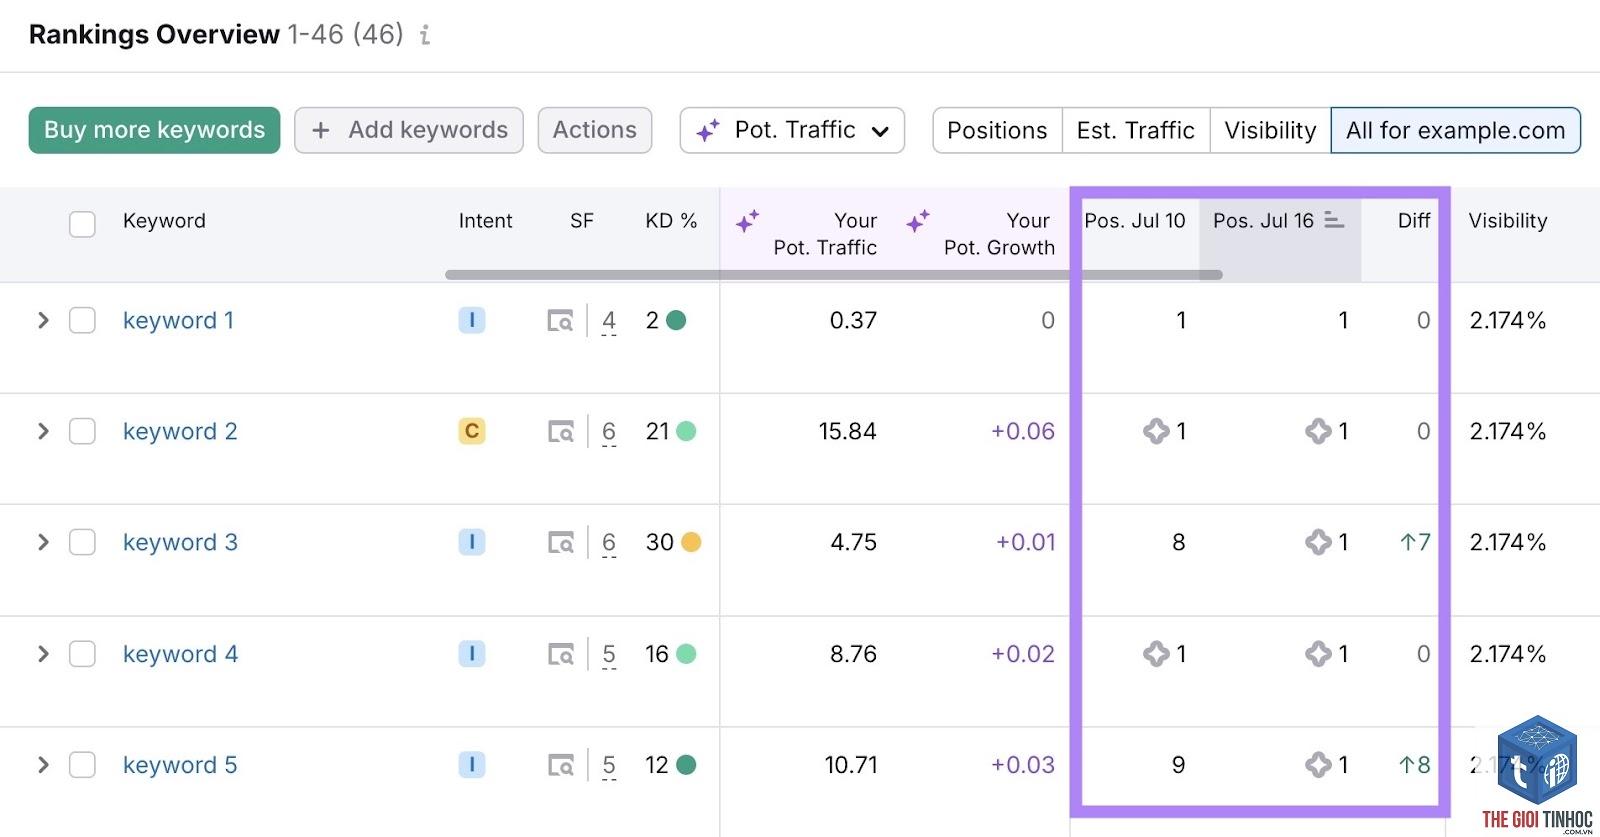Click SERP feature count 4 for keyword 1
This screenshot has height=837, width=1600.
pyautogui.click(x=609, y=321)
